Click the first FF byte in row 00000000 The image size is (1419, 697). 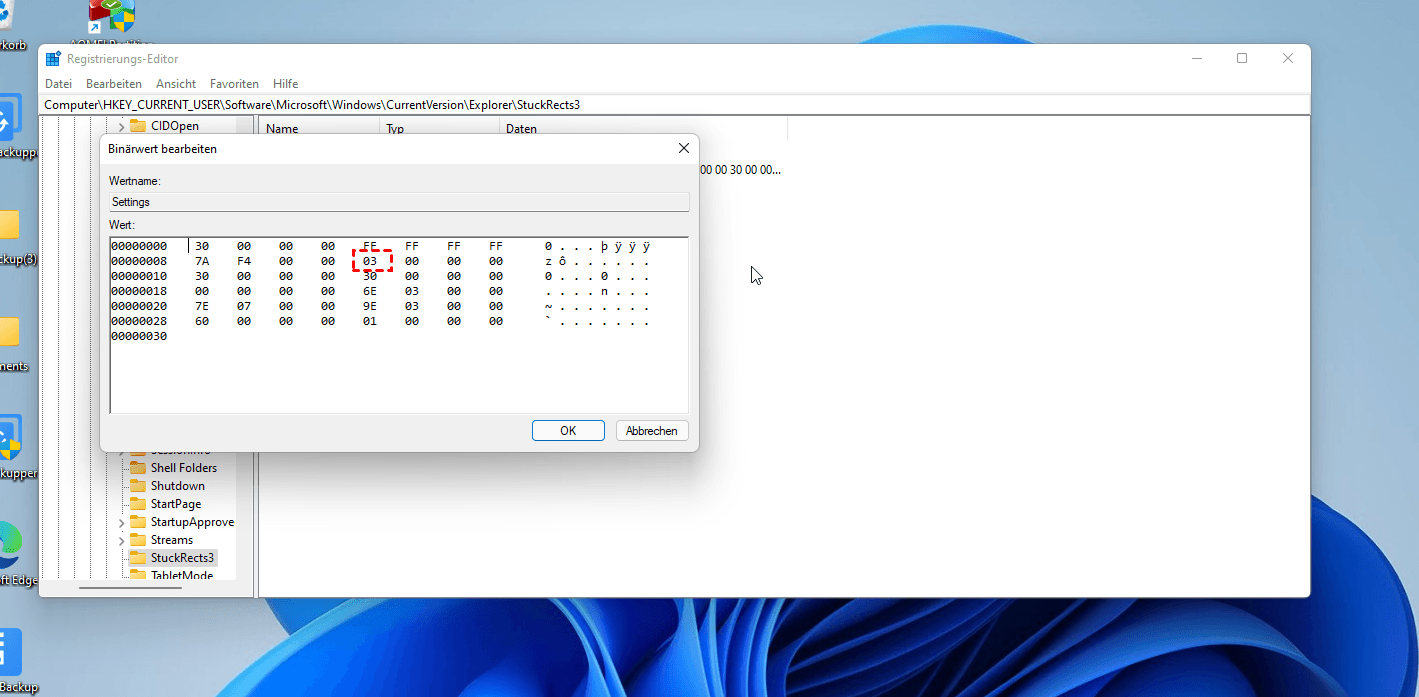[412, 246]
